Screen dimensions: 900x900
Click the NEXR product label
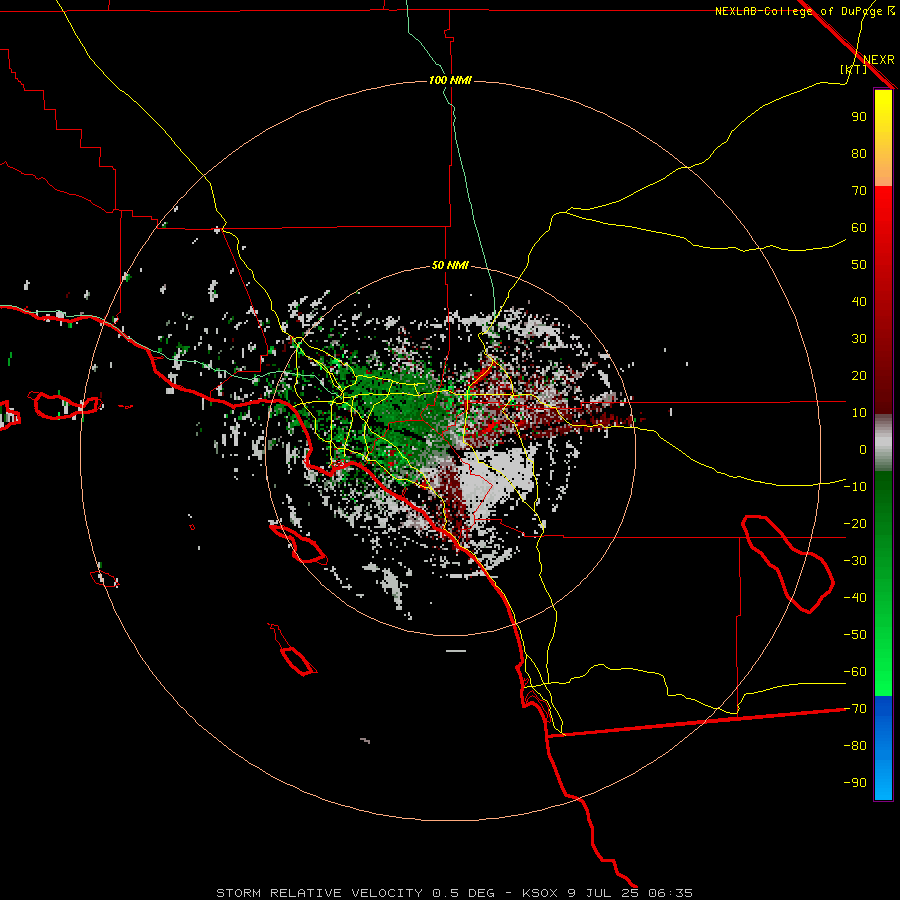(x=878, y=60)
